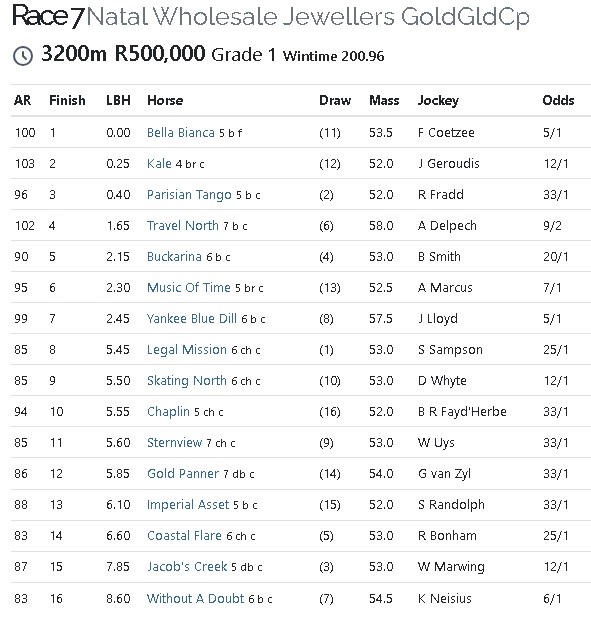
Task: Open Skating North horse profile
Action: click(x=186, y=381)
